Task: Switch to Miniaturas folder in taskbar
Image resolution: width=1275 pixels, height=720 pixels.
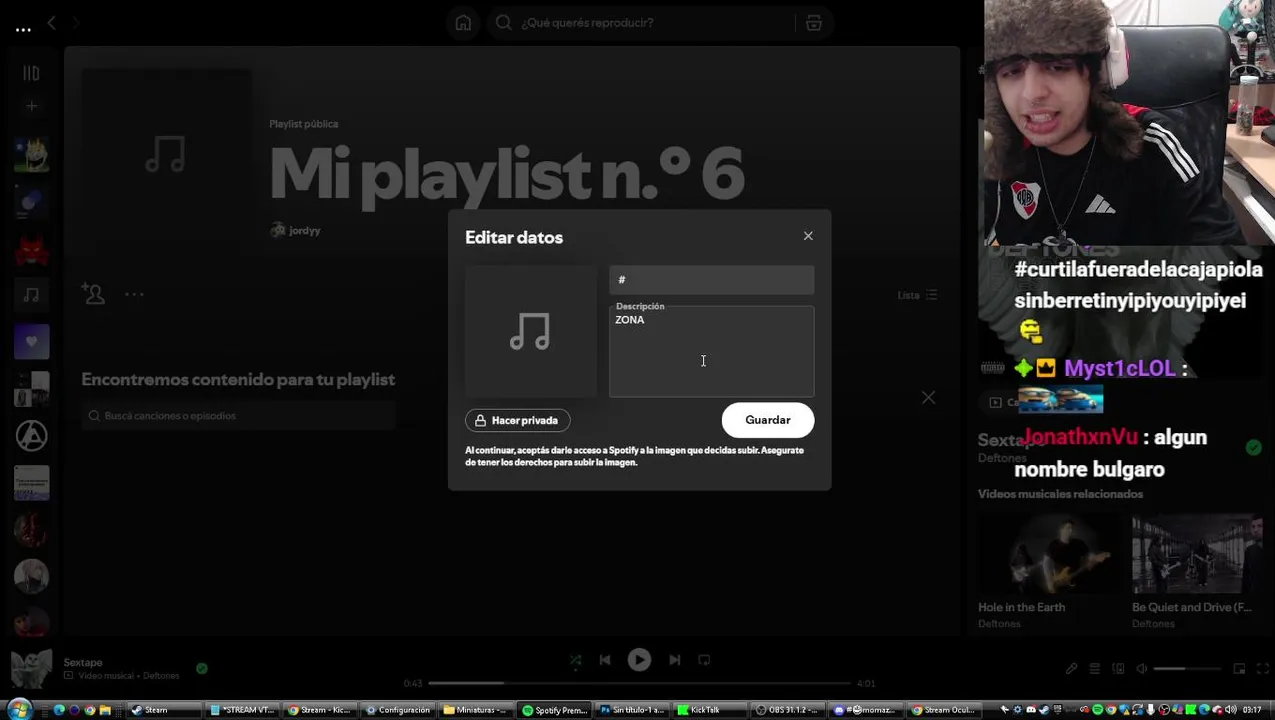Action: (477, 710)
